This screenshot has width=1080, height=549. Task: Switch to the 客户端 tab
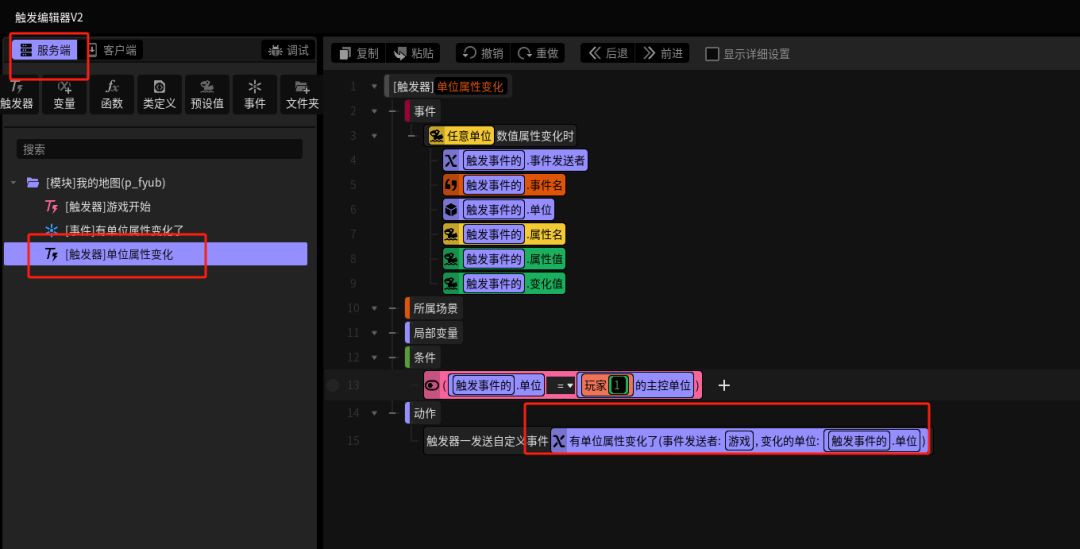112,50
